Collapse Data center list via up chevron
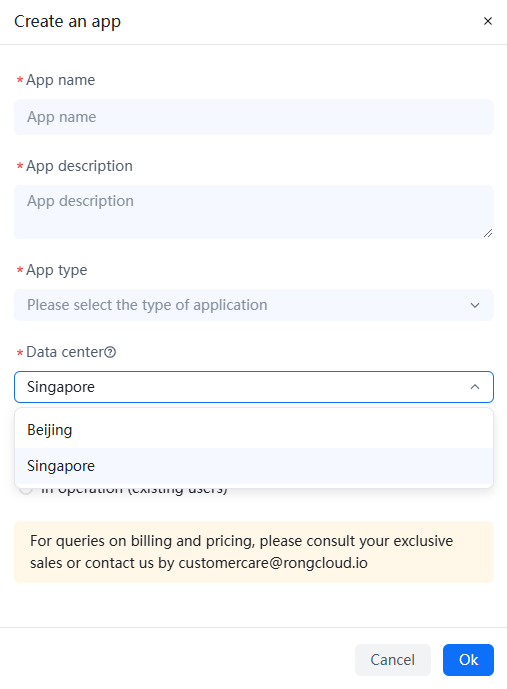The height and width of the screenshot is (689, 507). coord(475,387)
